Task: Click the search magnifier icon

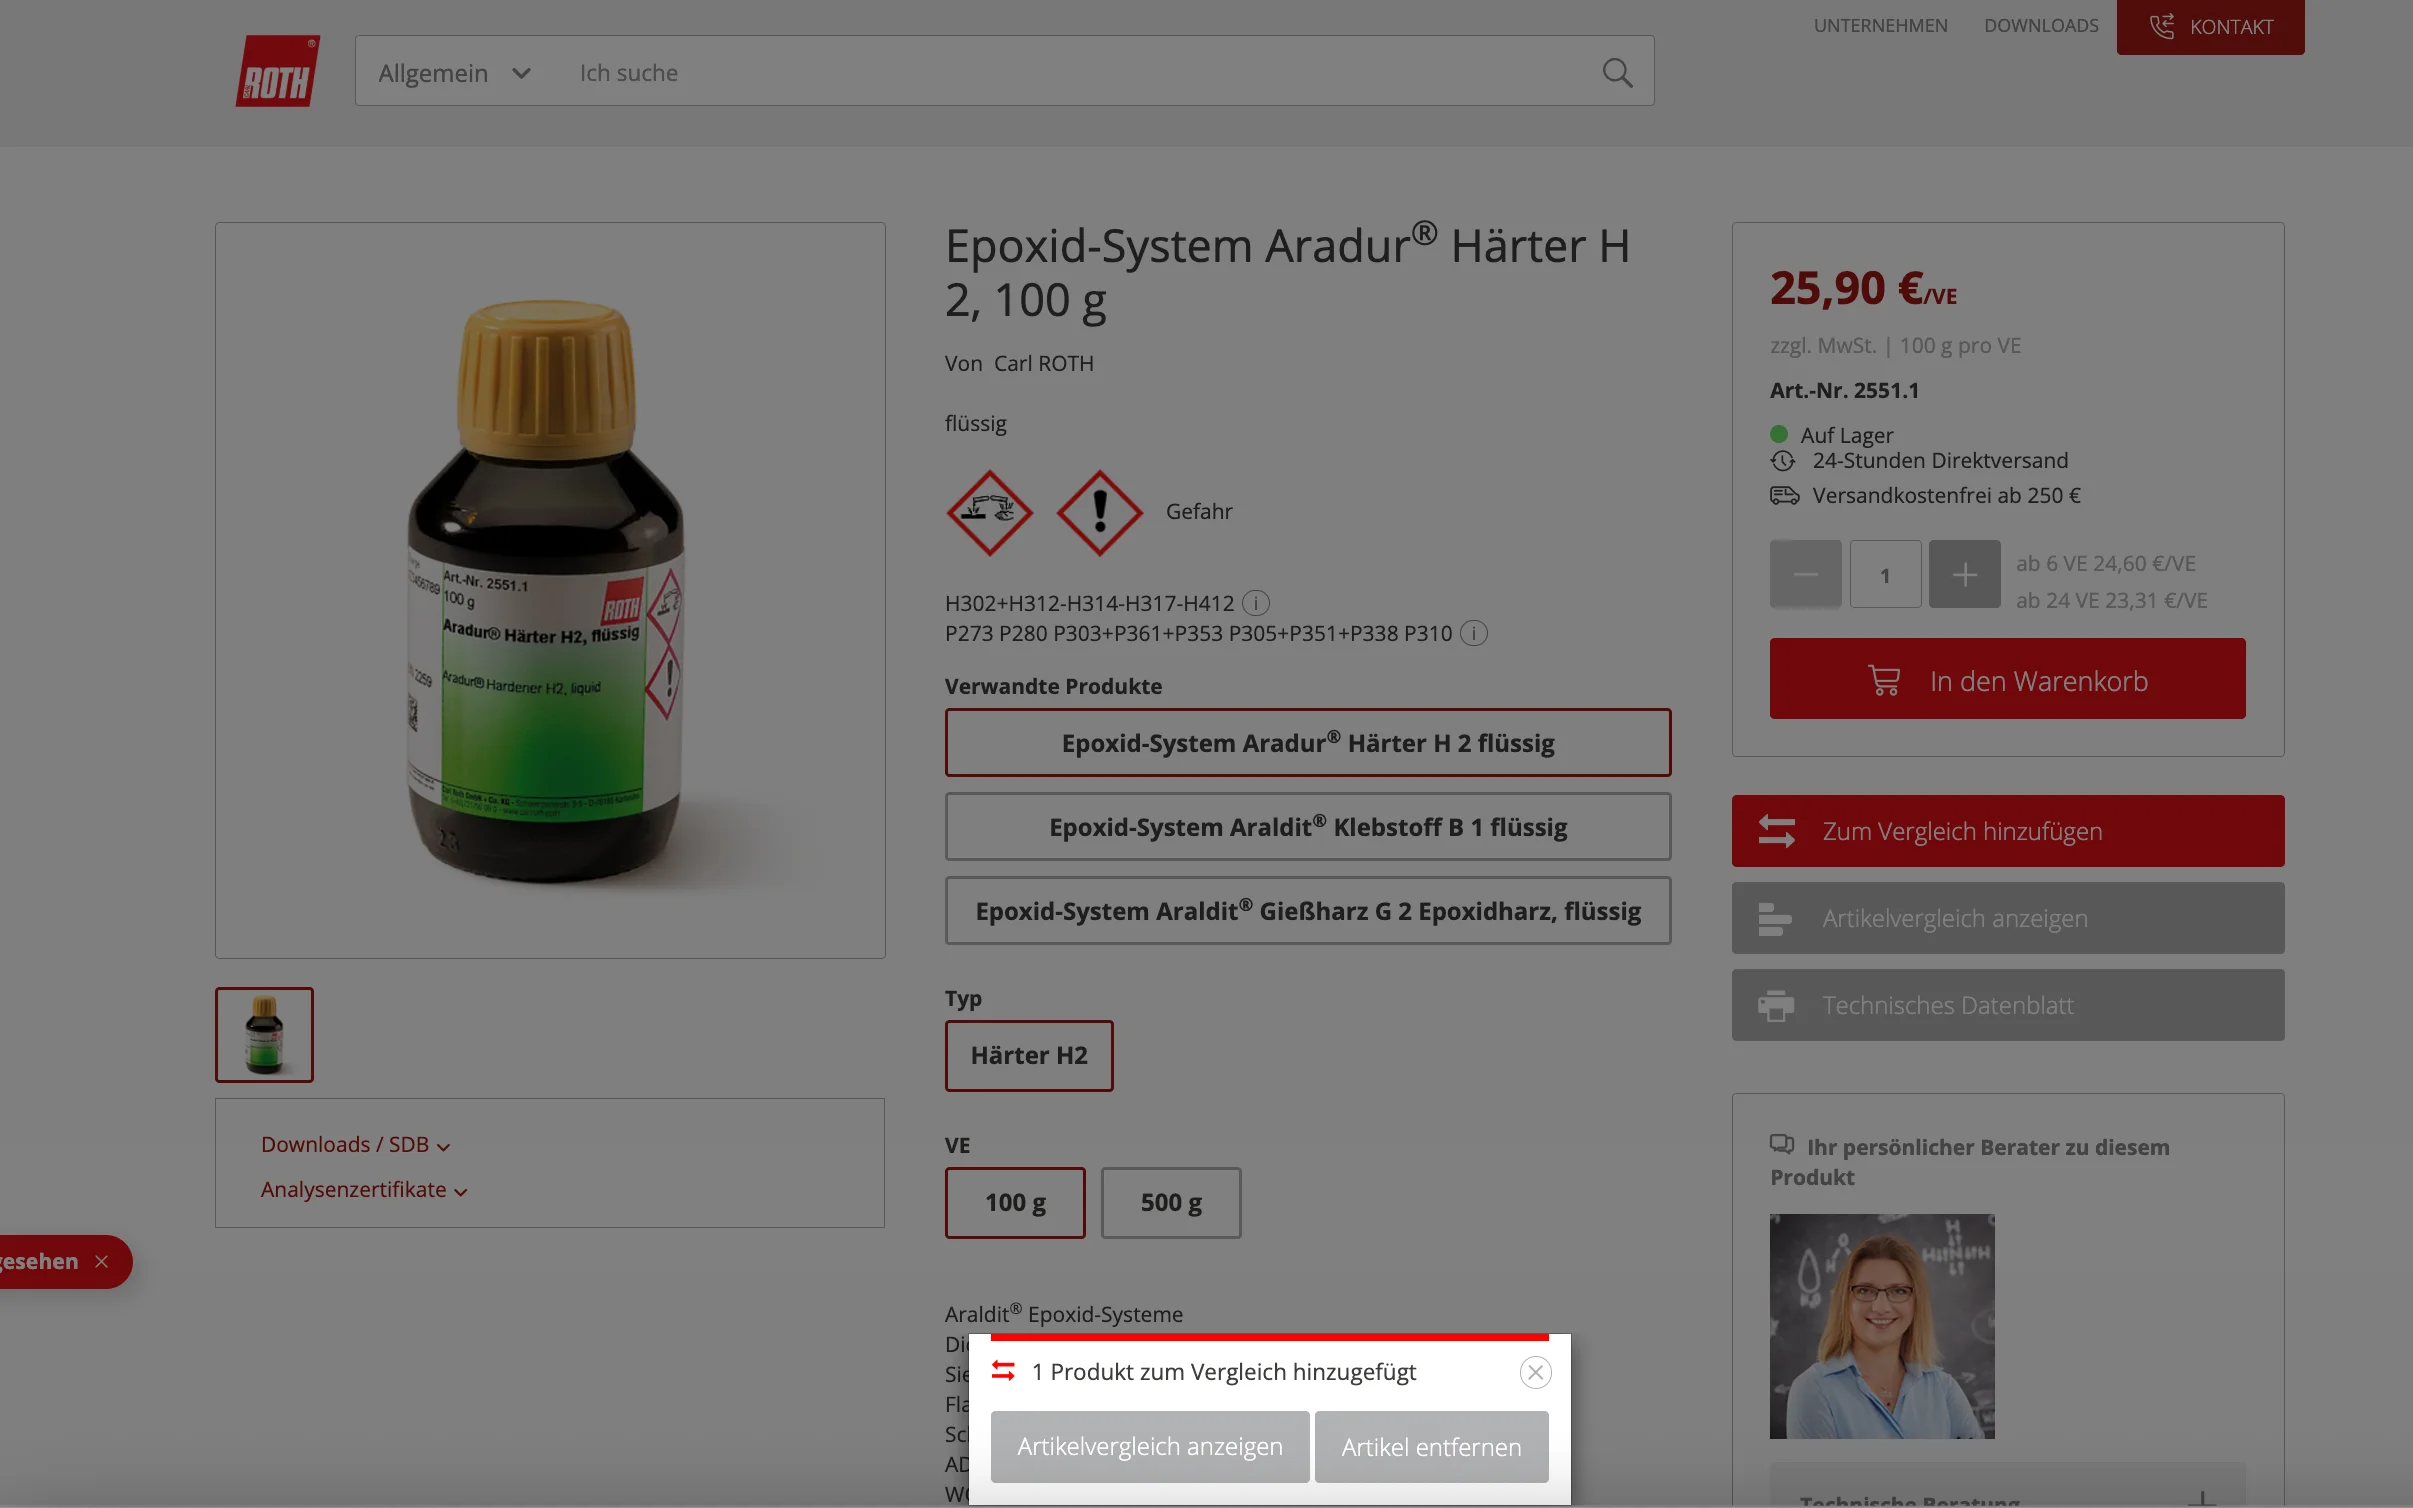Action: [1617, 73]
